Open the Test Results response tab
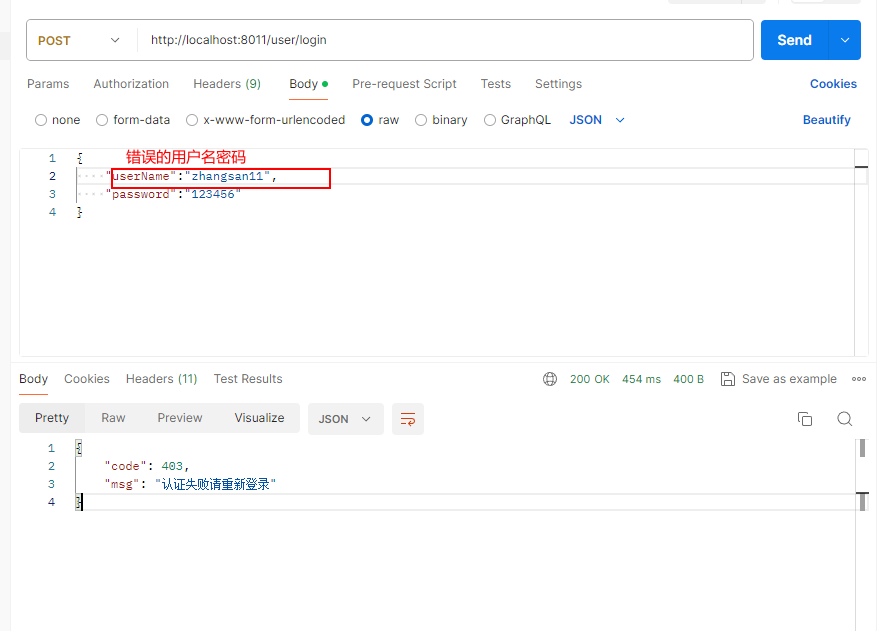Screen dimensions: 883x631 [x=247, y=379]
